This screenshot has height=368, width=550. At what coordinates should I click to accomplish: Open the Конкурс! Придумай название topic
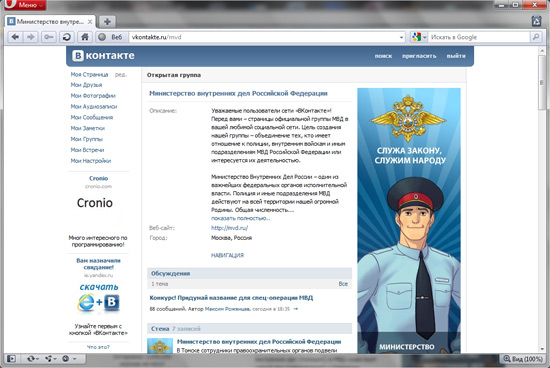click(231, 298)
